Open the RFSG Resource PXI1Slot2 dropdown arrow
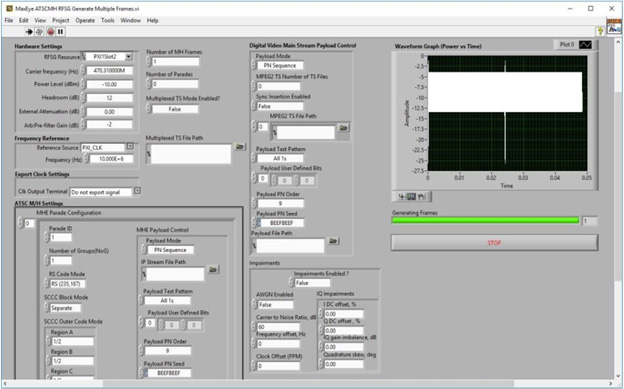The width and height of the screenshot is (624, 389). [129, 57]
